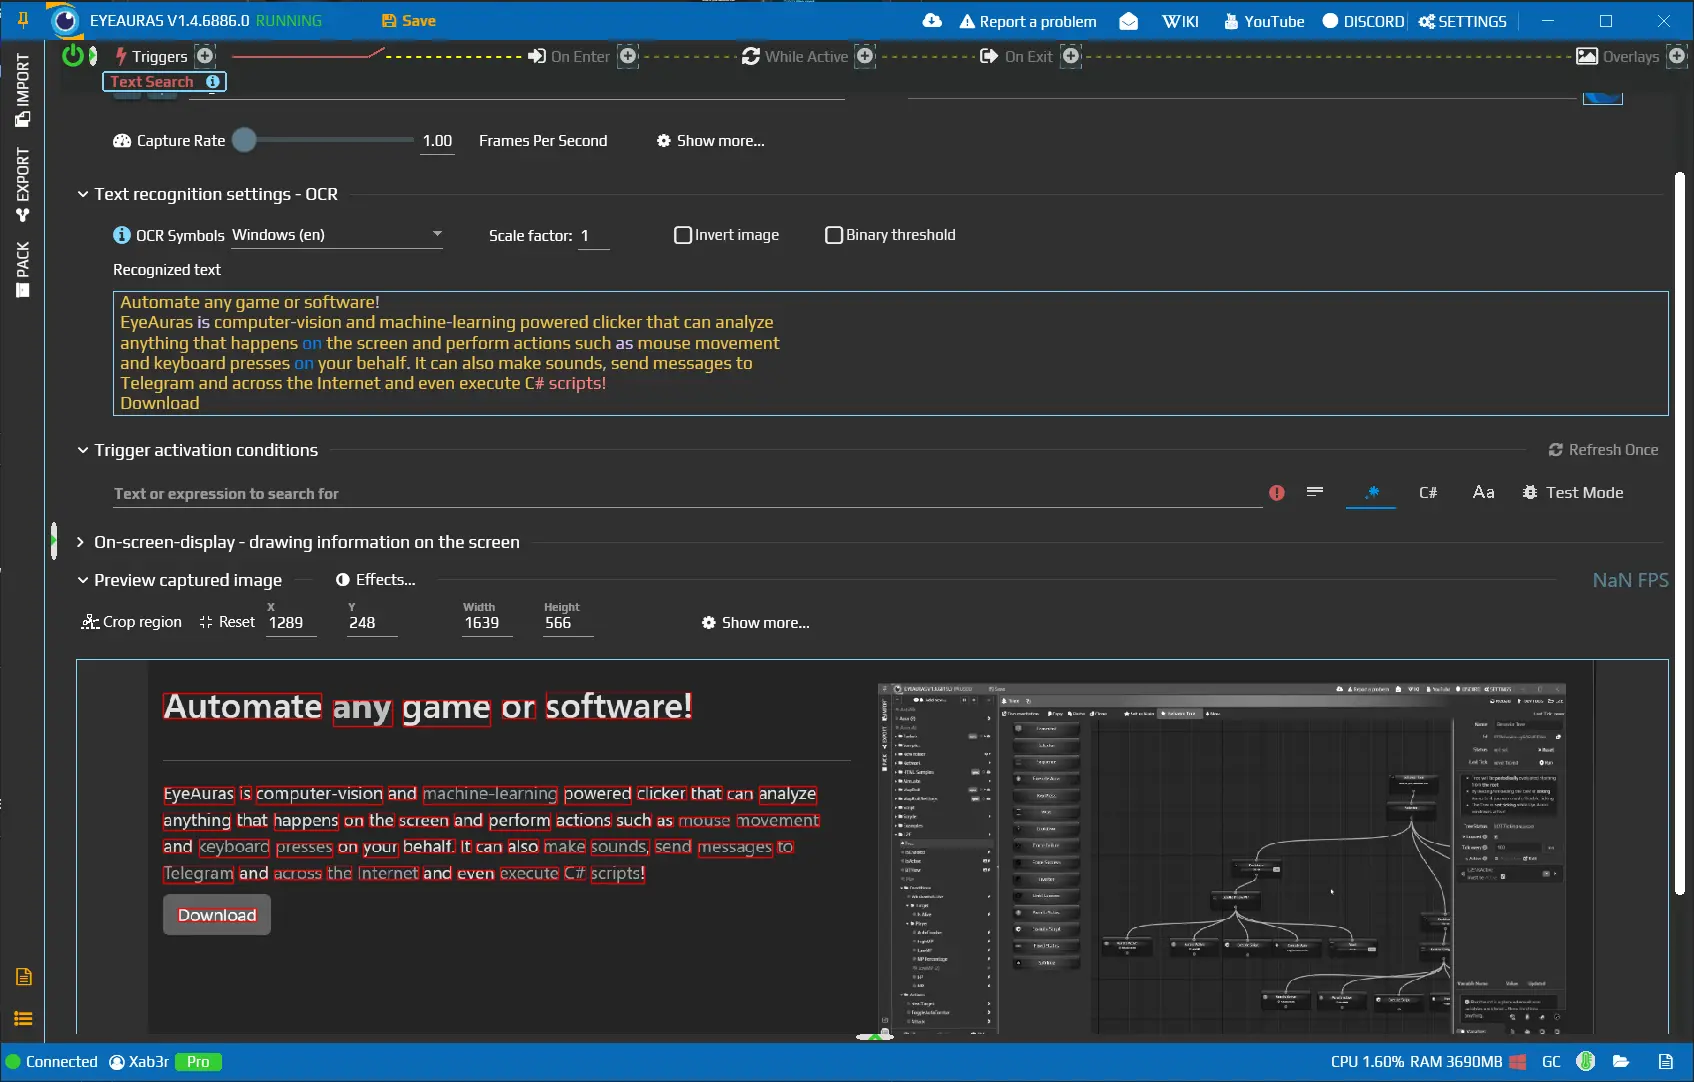
Task: Toggle the trigger power switch
Action: click(71, 56)
